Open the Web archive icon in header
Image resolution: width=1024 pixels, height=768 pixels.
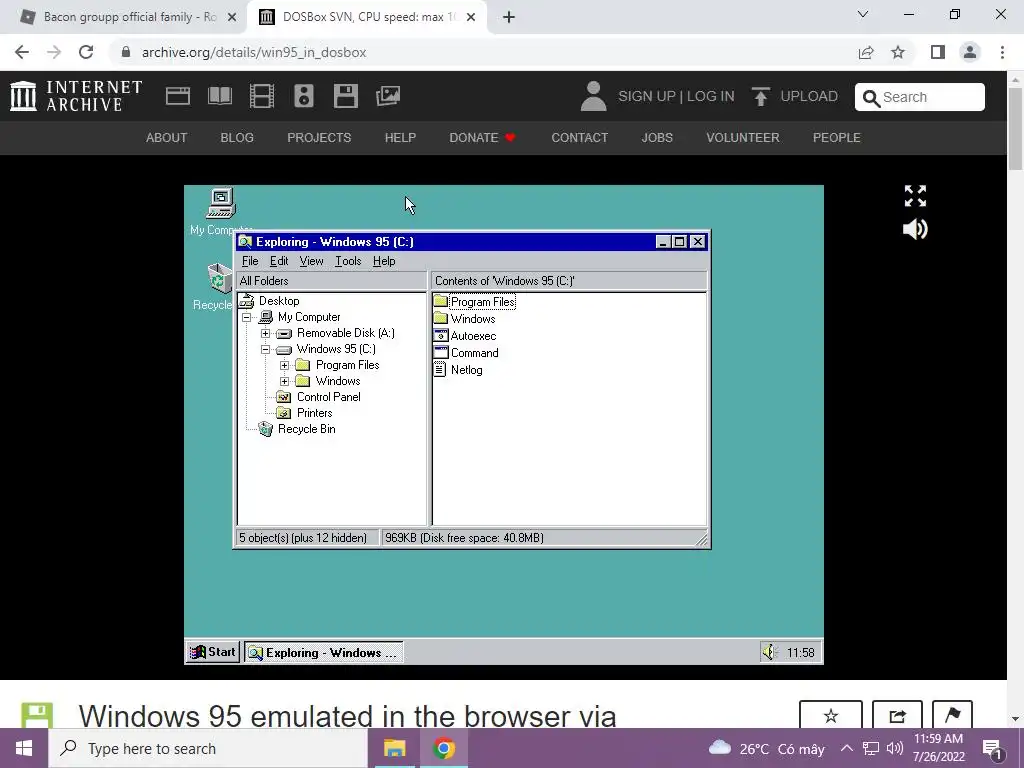coord(178,96)
